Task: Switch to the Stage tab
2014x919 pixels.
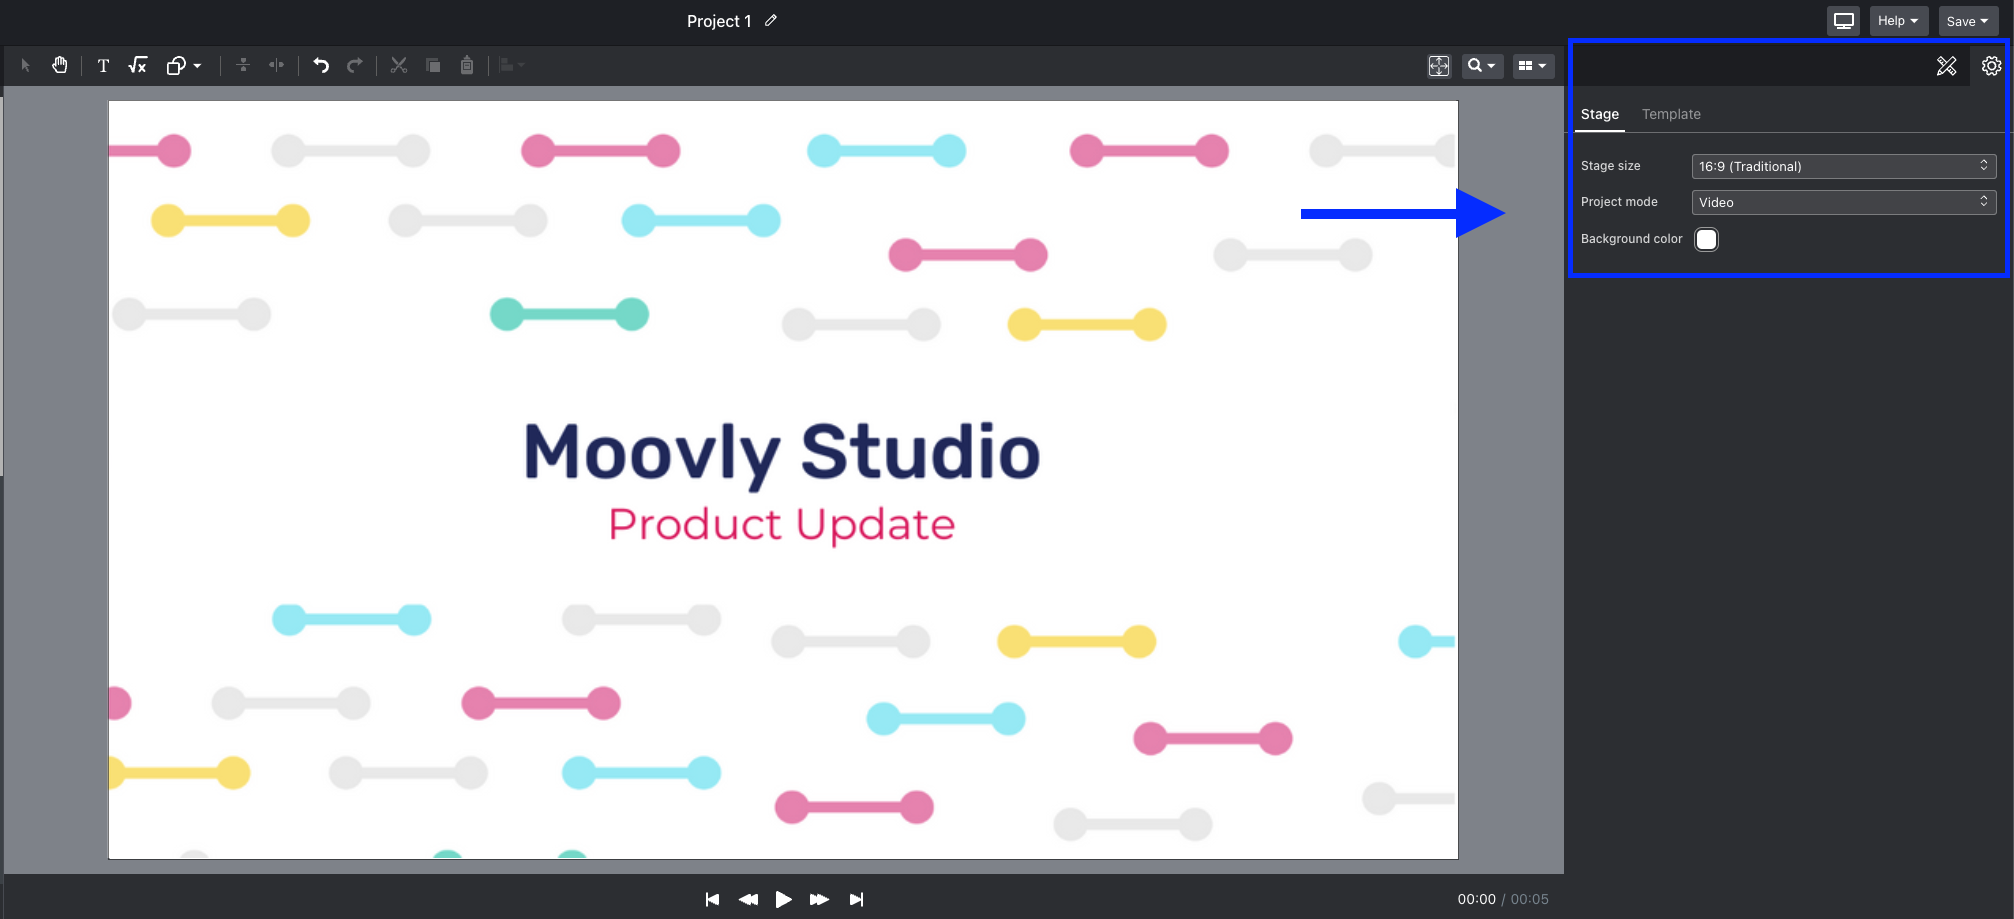Action: coord(1600,114)
